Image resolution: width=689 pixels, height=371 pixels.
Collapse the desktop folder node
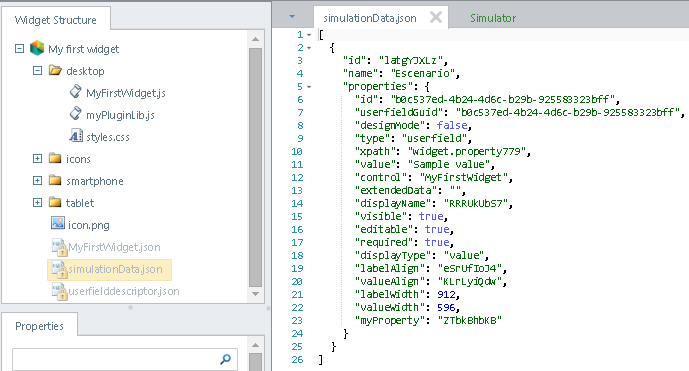click(x=37, y=70)
